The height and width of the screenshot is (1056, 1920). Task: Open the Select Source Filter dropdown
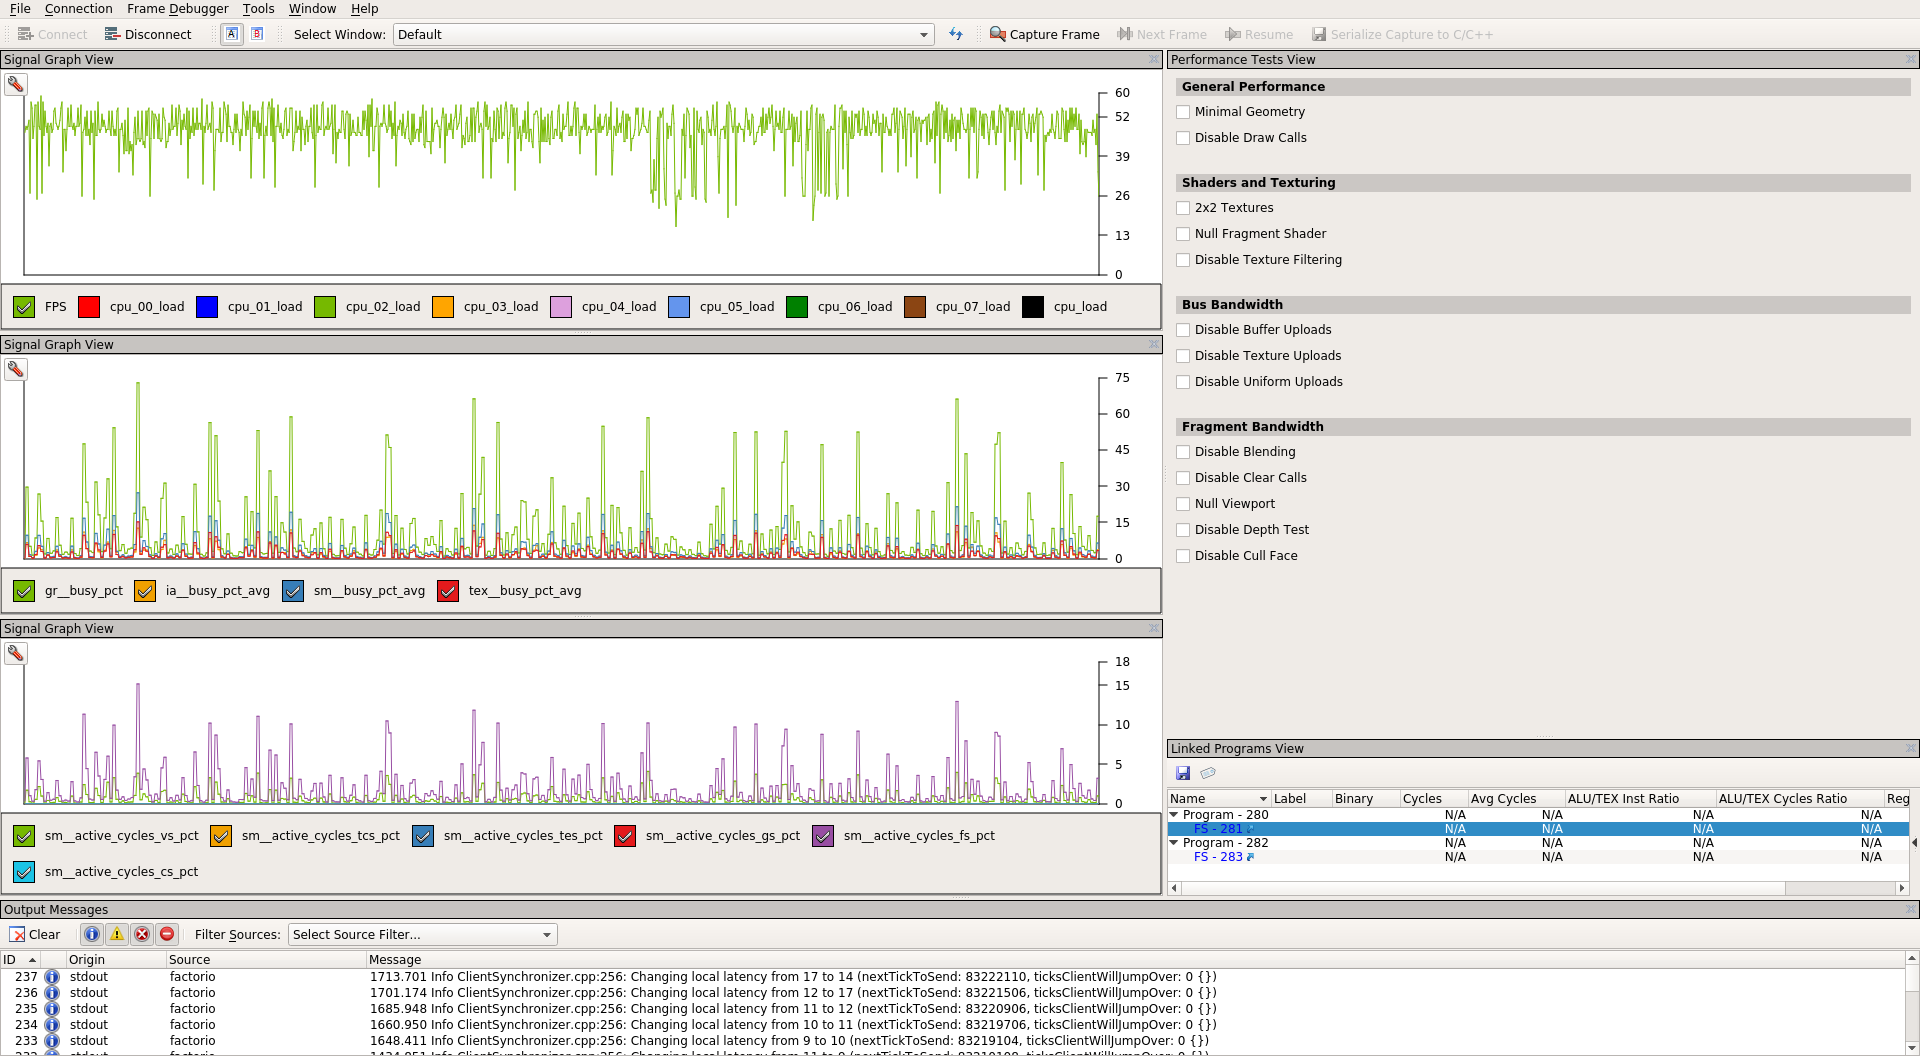(423, 934)
